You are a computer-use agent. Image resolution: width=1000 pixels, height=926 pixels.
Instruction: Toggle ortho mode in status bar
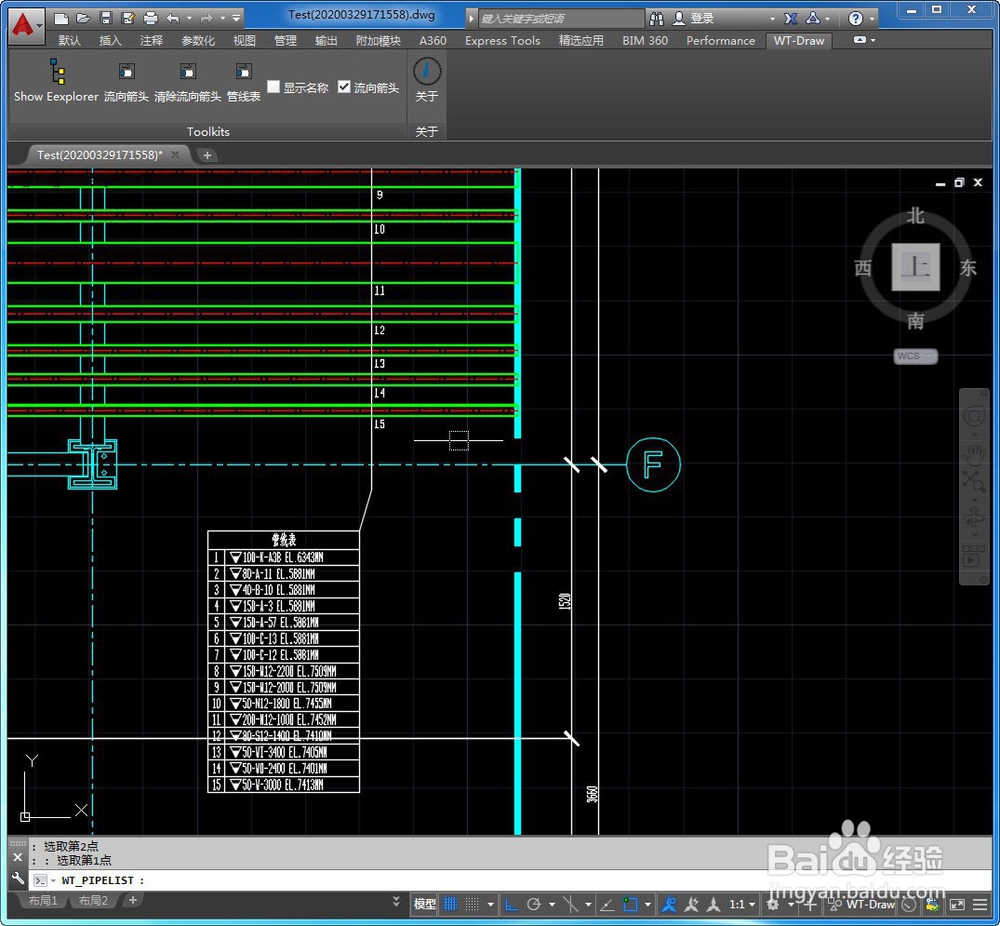coord(511,904)
